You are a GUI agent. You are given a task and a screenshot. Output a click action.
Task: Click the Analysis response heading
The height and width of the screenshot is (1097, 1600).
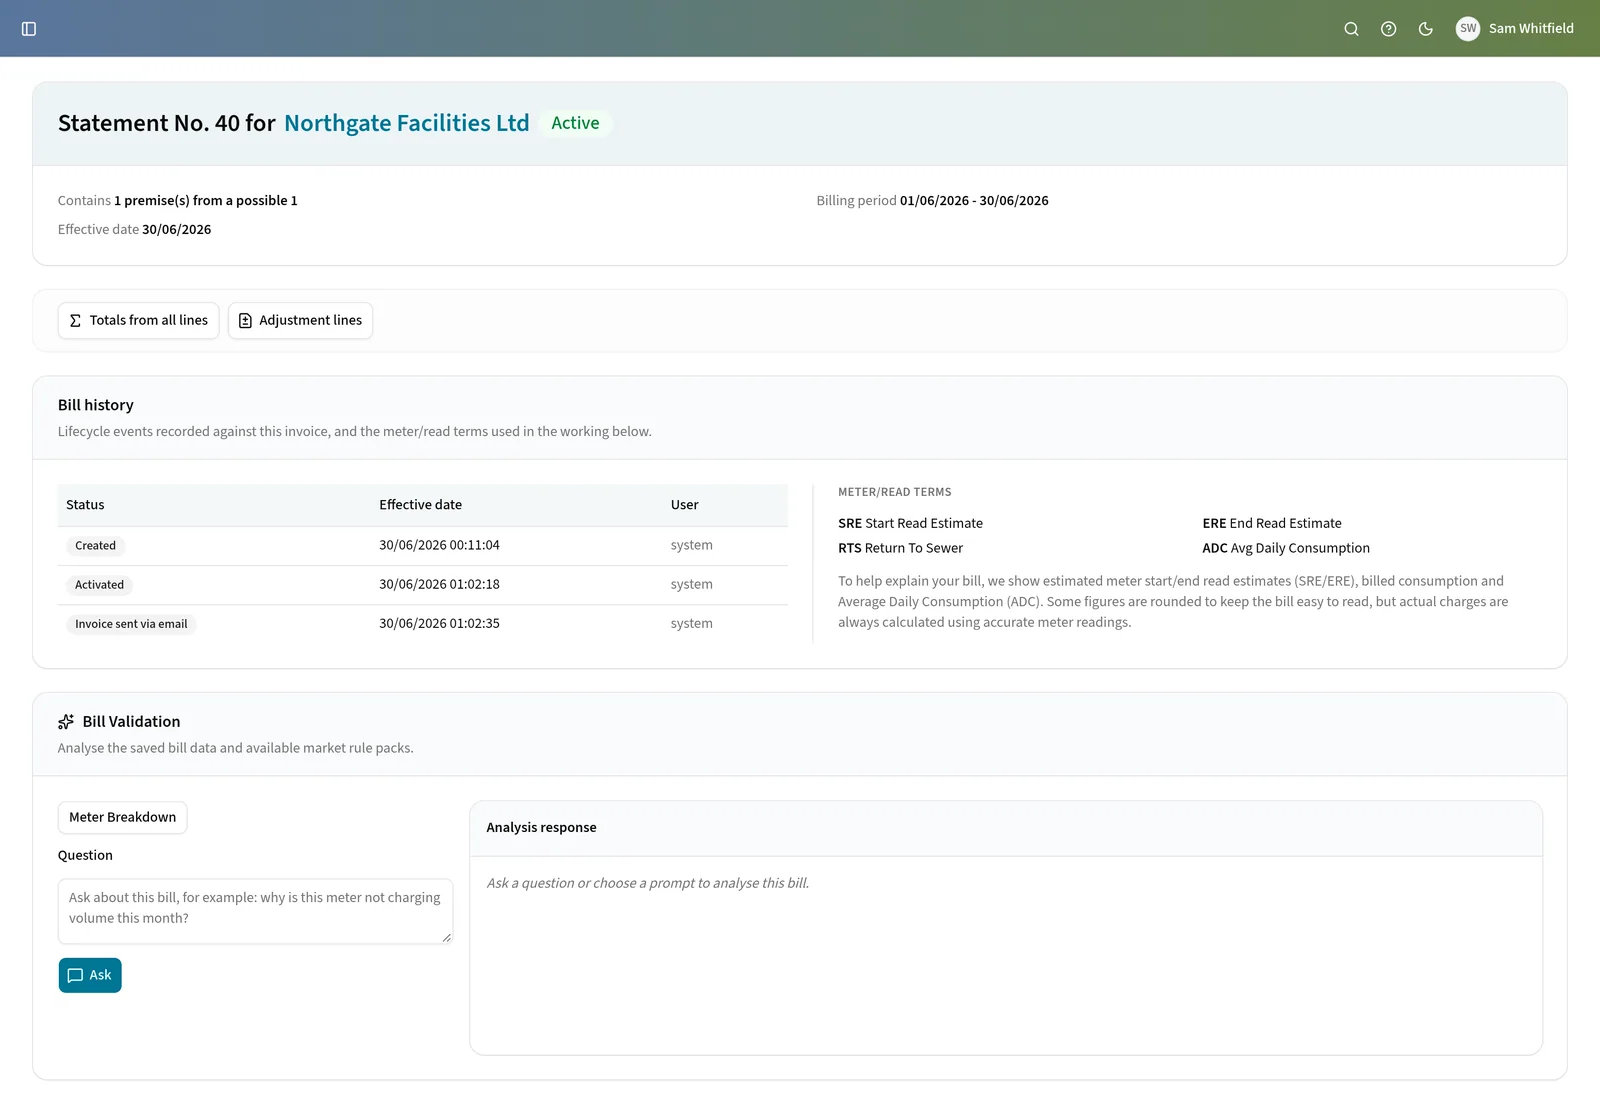[x=541, y=827]
